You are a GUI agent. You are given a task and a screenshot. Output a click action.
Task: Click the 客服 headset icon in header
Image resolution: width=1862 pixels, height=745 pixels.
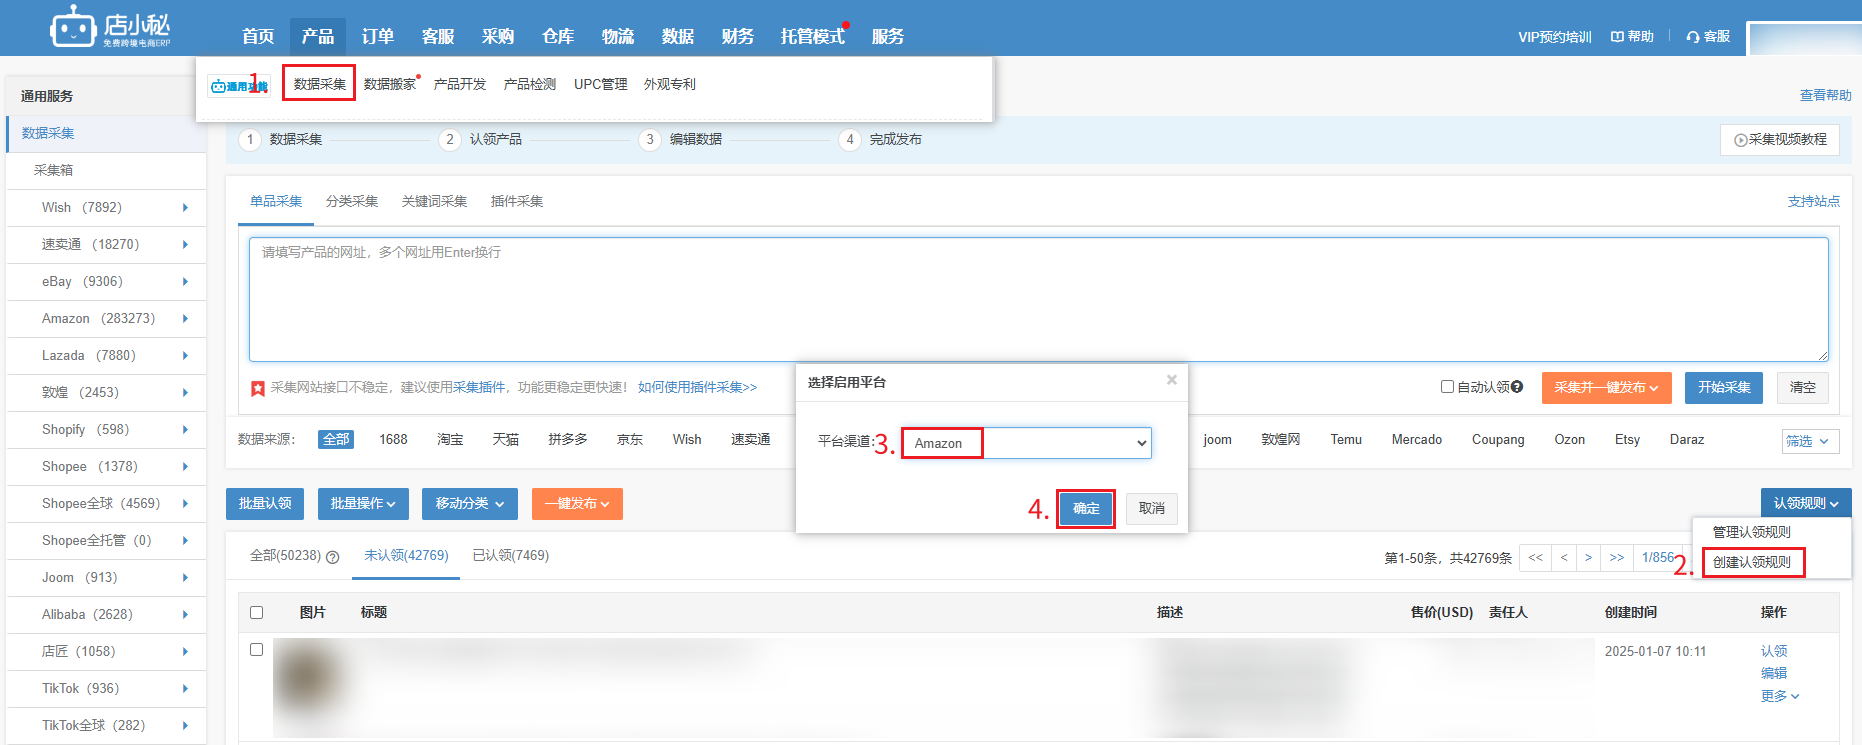coord(1693,37)
